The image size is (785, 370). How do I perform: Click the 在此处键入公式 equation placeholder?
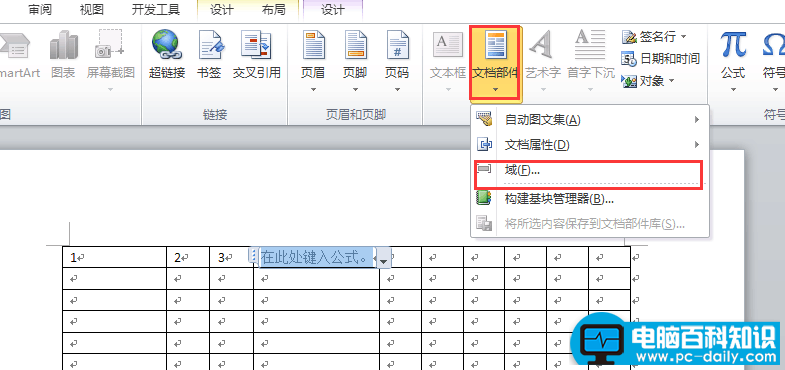(x=317, y=258)
